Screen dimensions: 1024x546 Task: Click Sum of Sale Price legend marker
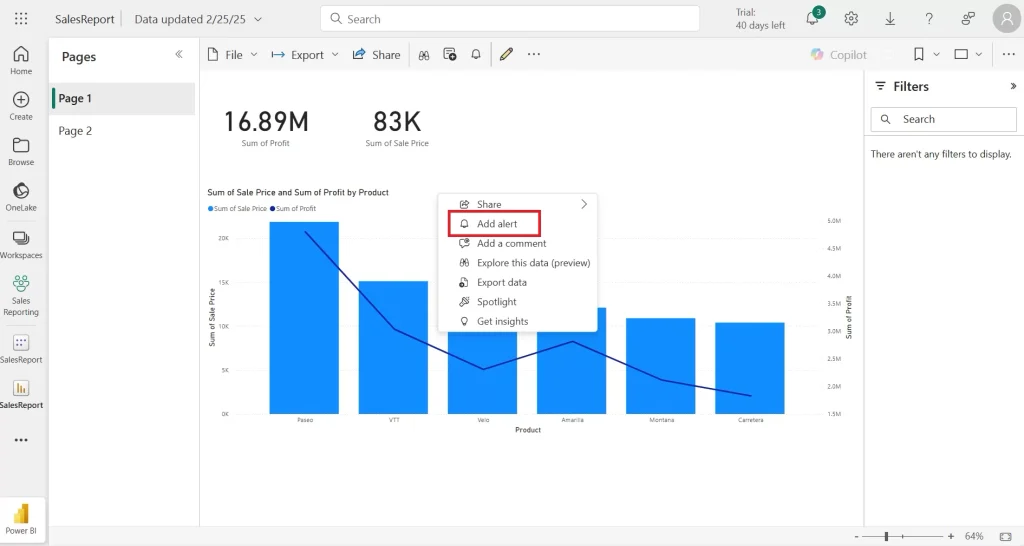[x=210, y=209]
